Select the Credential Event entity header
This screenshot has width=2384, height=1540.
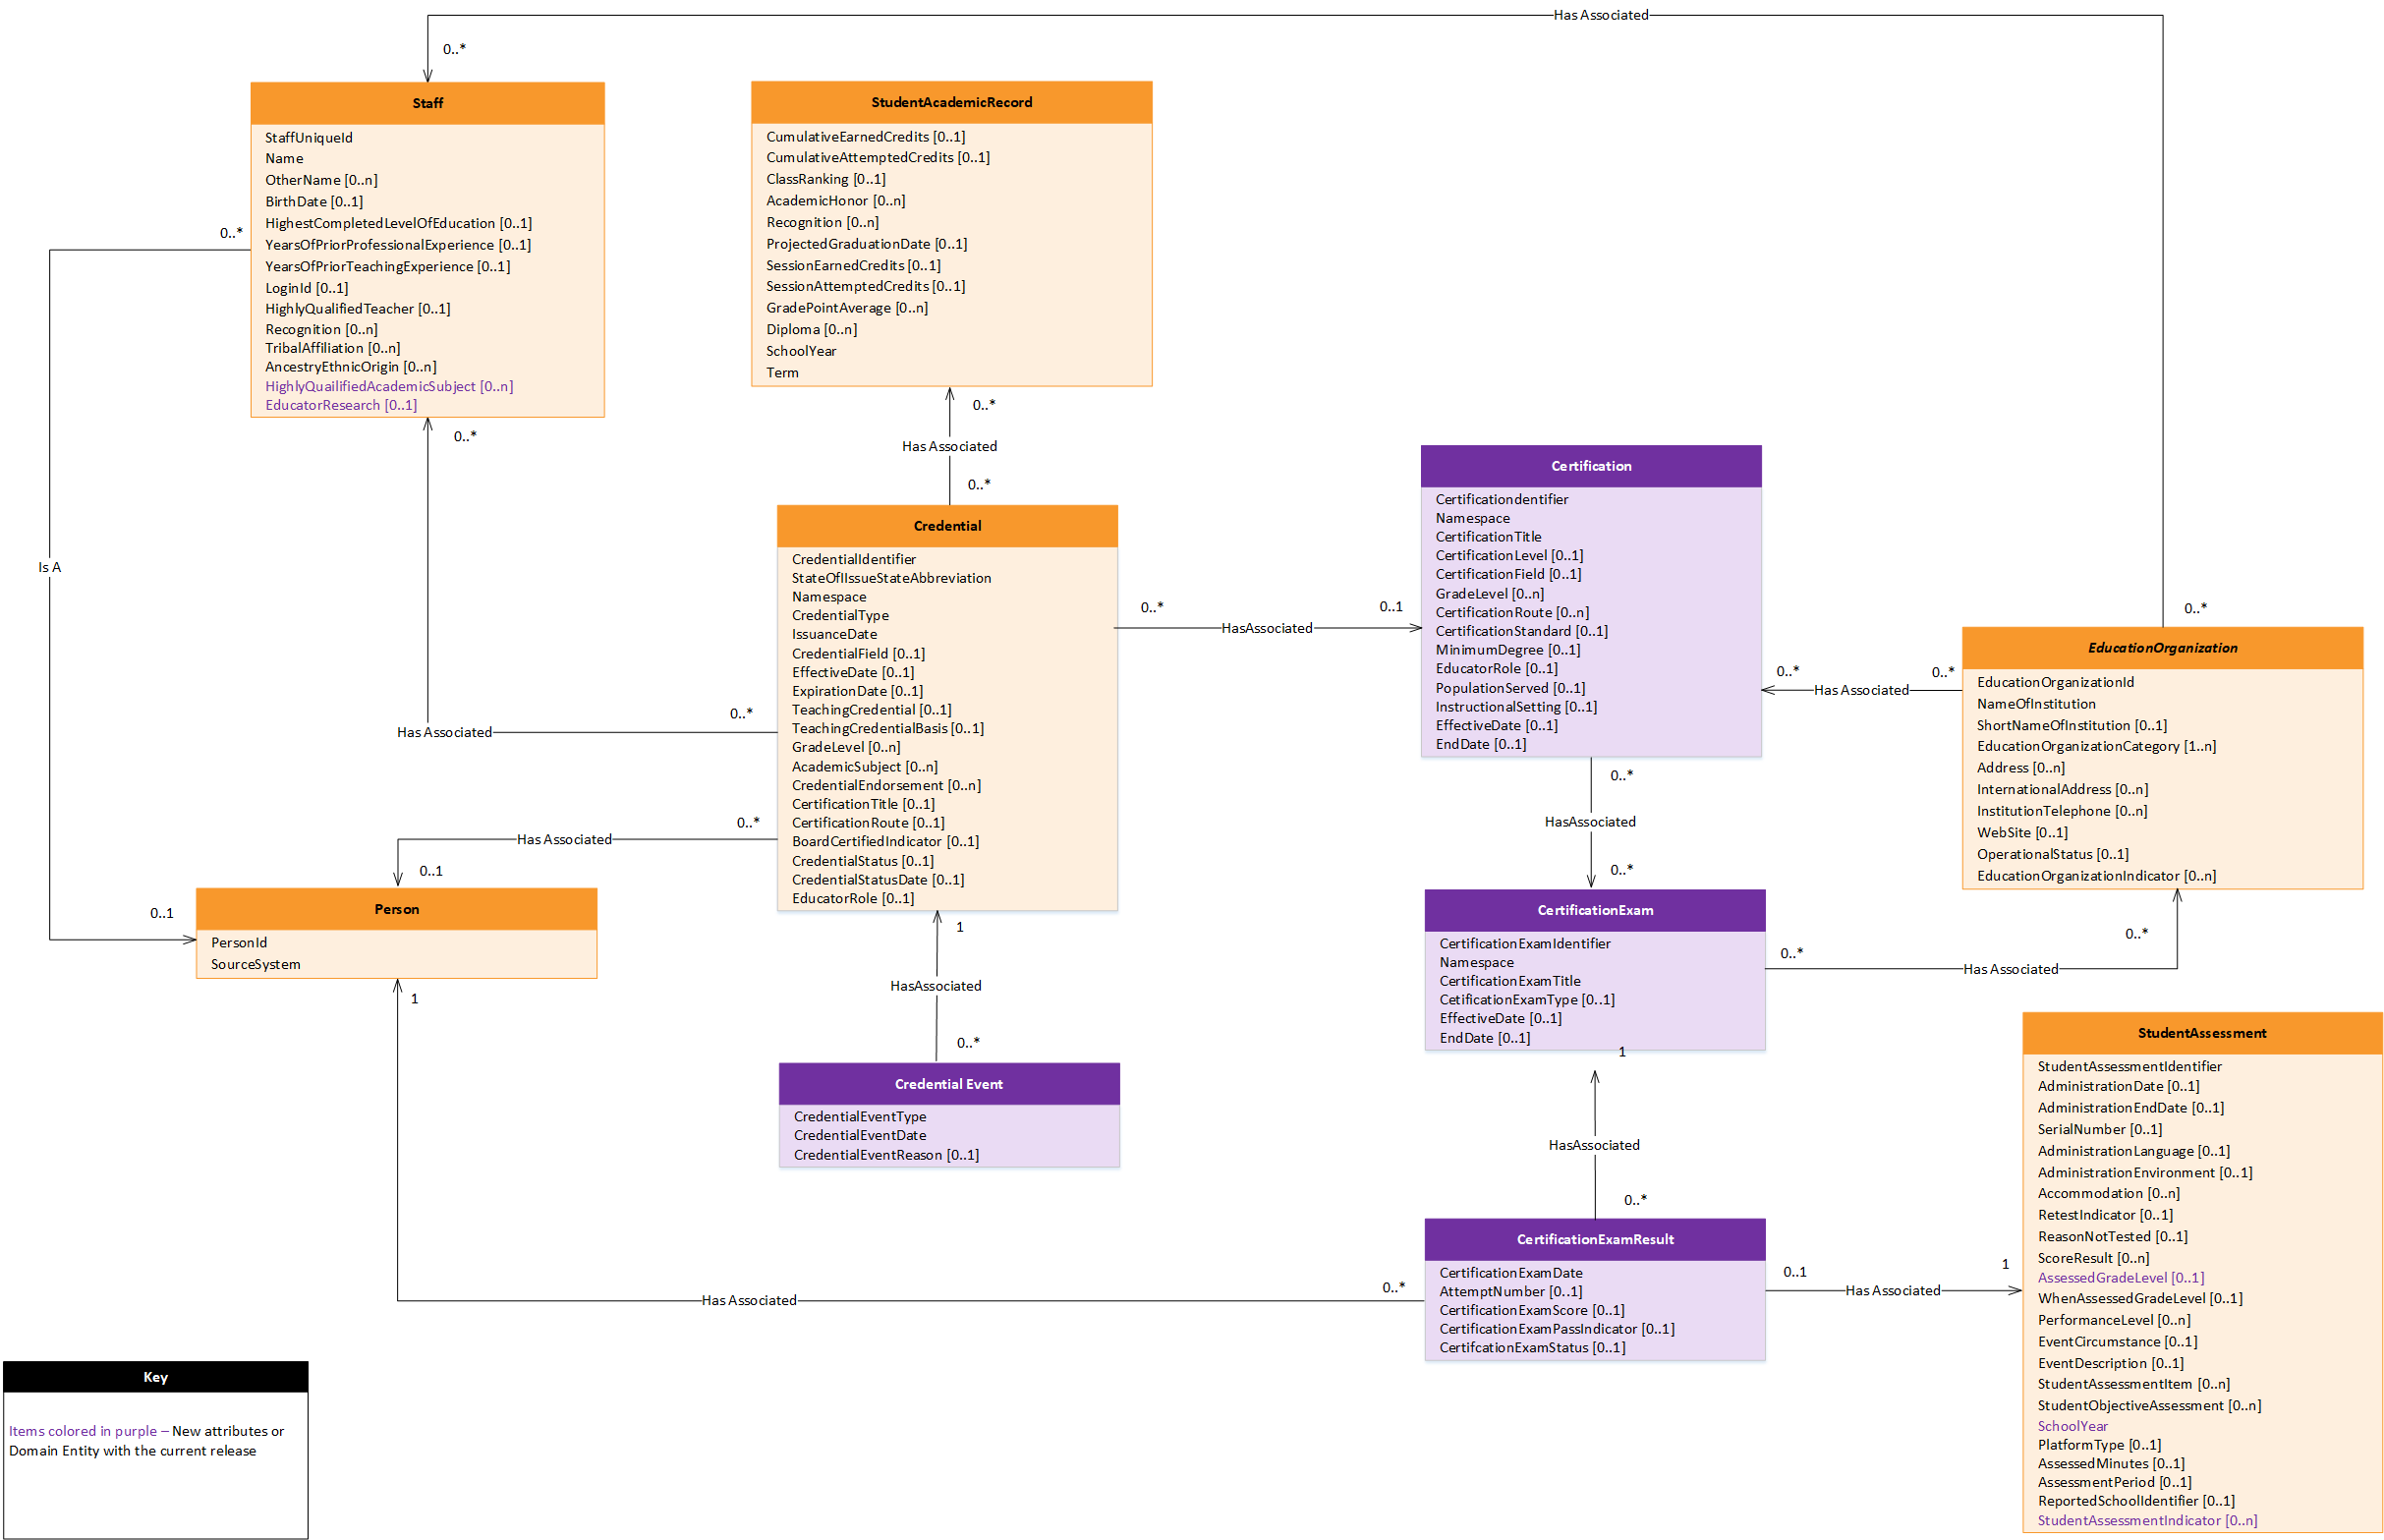point(947,1083)
